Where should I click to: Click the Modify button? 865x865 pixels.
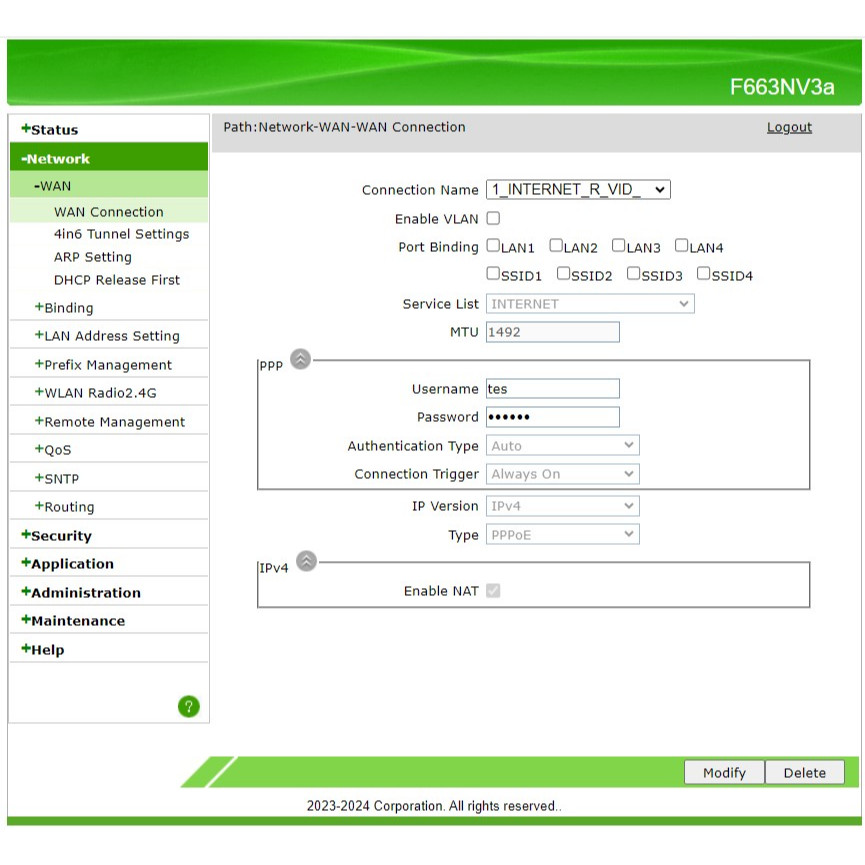pos(724,772)
